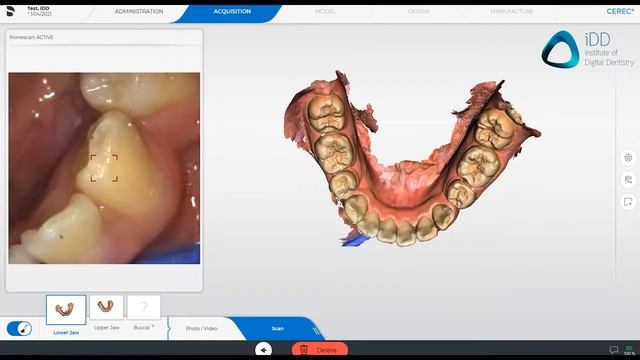Click the add snapshot note icon
This screenshot has height=360, width=640.
tap(628, 202)
